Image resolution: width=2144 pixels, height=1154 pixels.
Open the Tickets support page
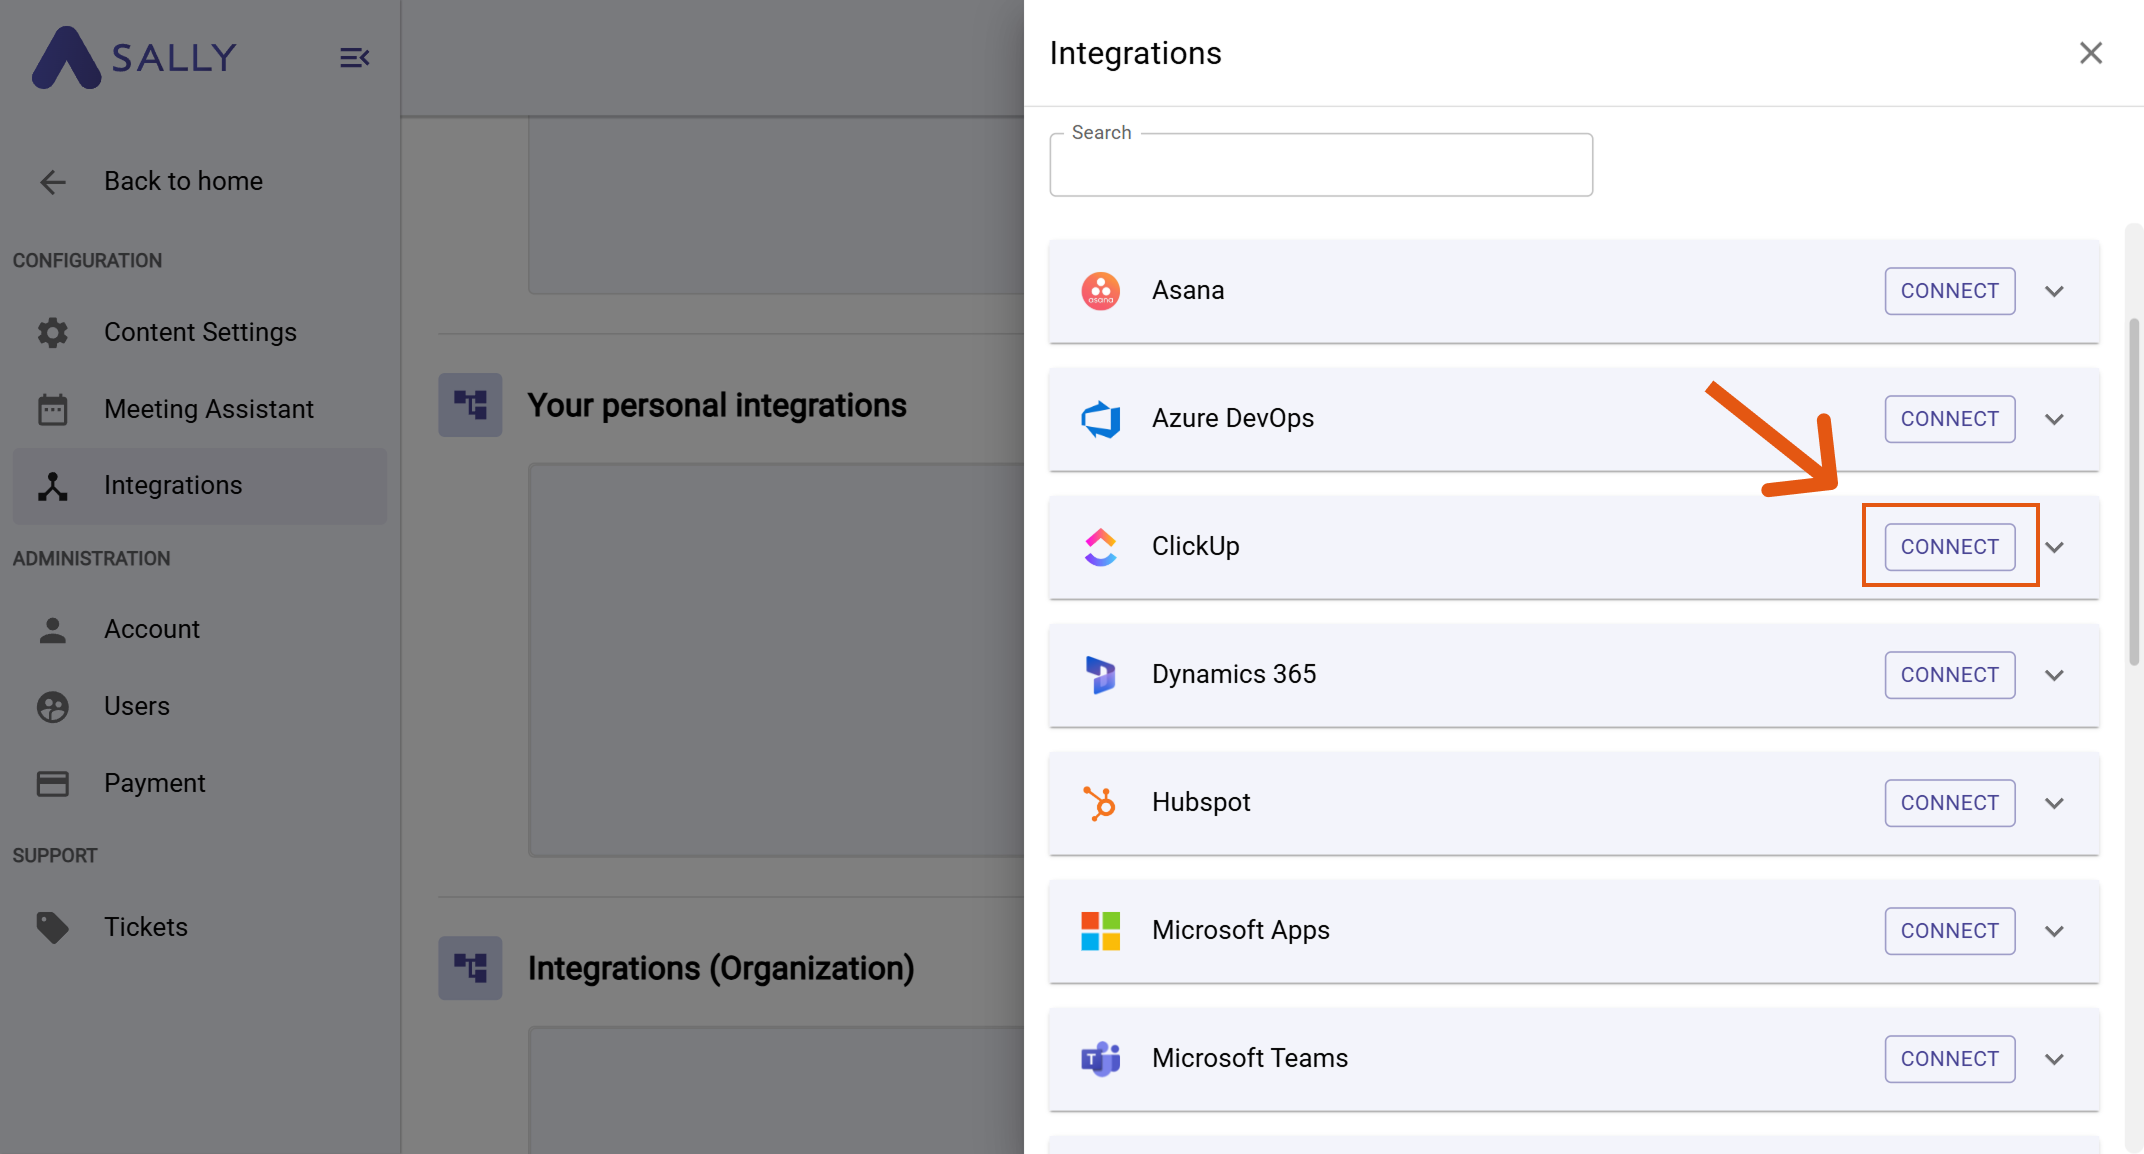[x=200, y=928]
